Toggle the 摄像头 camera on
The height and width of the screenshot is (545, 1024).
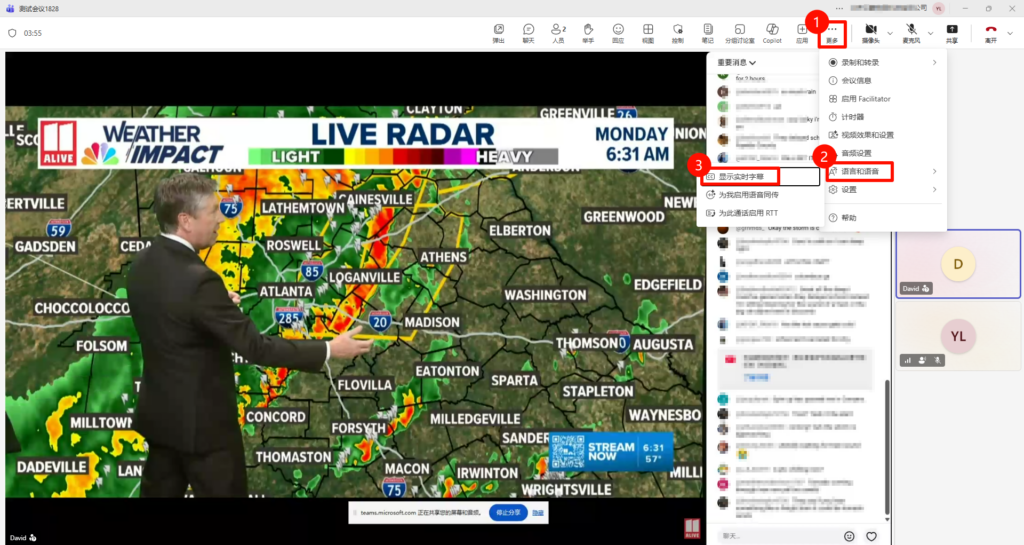tap(870, 33)
